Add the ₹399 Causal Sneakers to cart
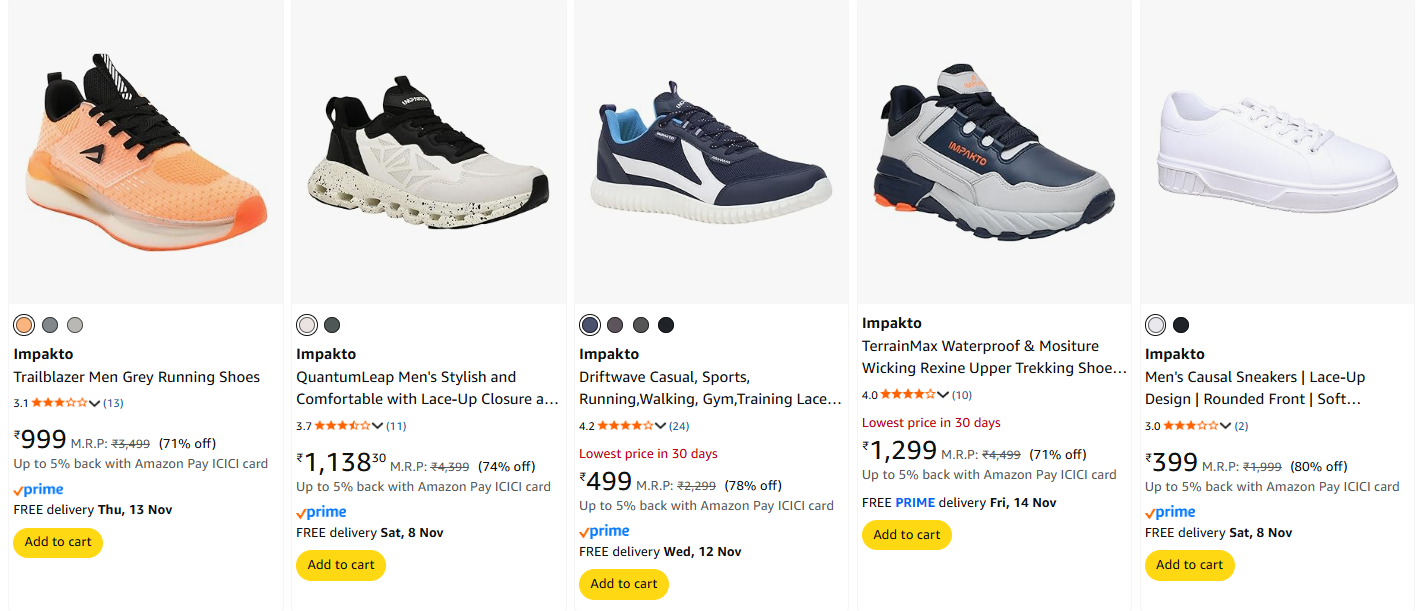 point(1189,565)
